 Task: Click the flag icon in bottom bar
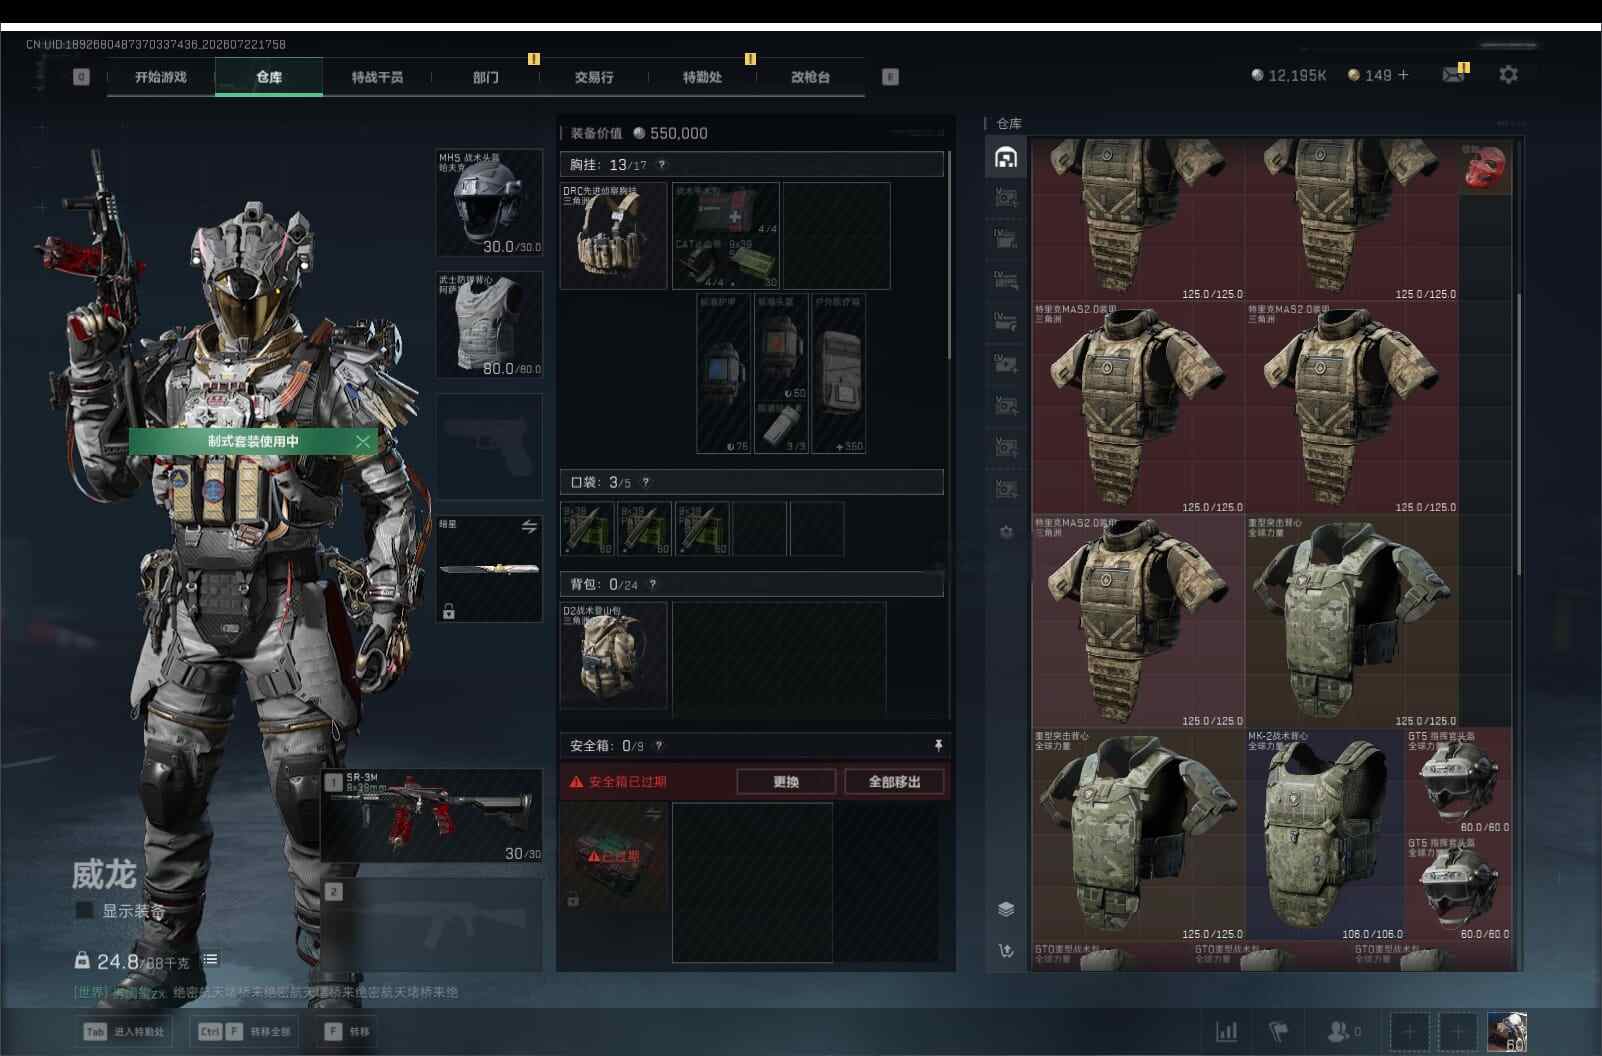pos(1279,1031)
